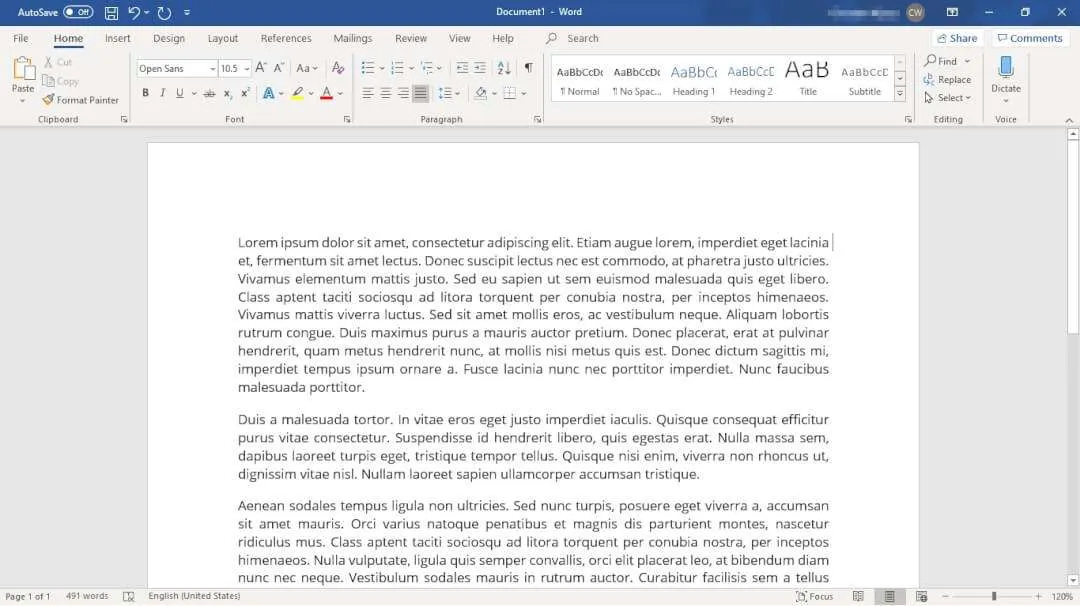Screen dimensions: 1080x606
Task: Open the spelling proofing status icon
Action: tap(128, 596)
